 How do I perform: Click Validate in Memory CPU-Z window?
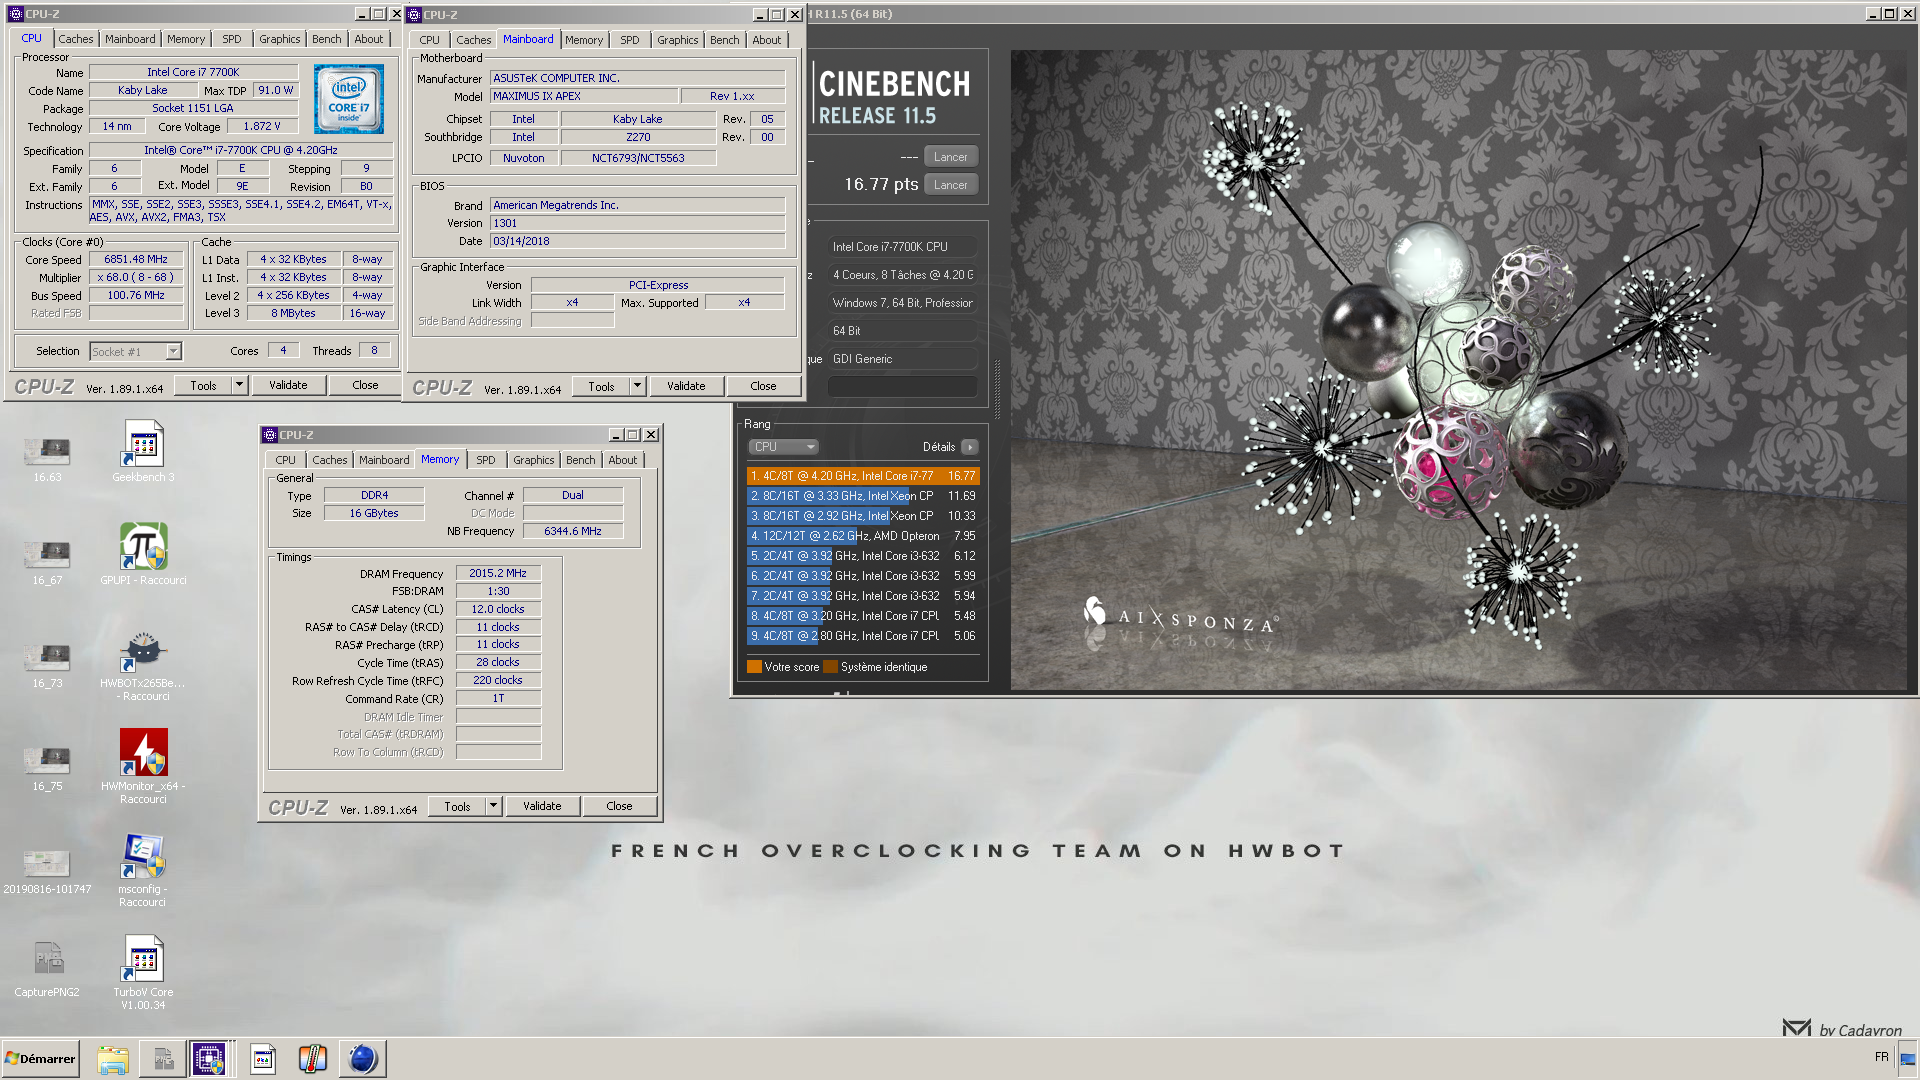542,806
